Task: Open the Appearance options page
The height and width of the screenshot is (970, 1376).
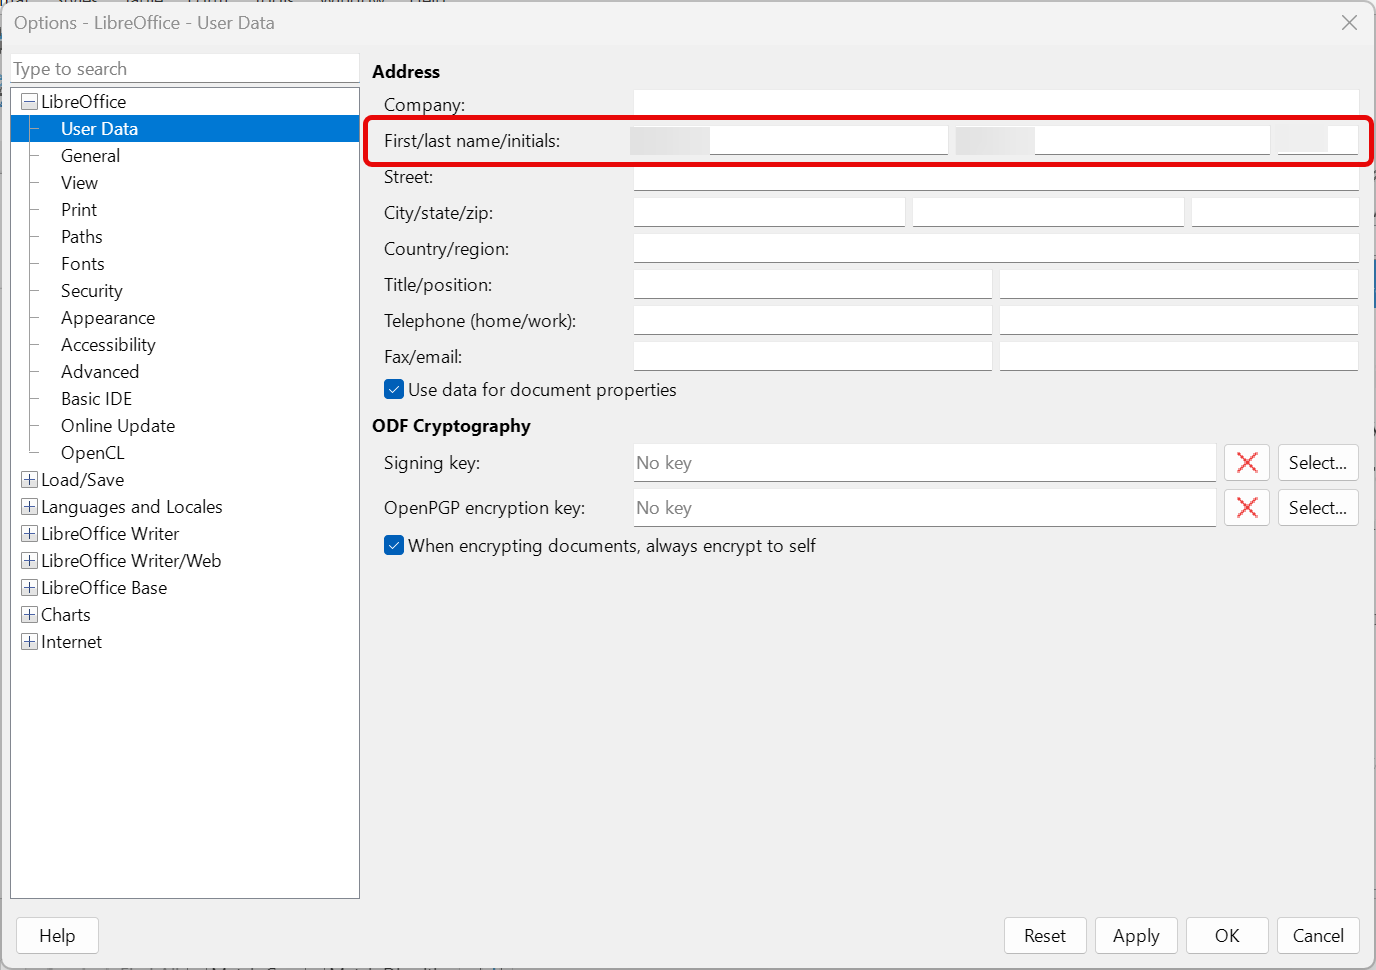Action: click(x=108, y=318)
